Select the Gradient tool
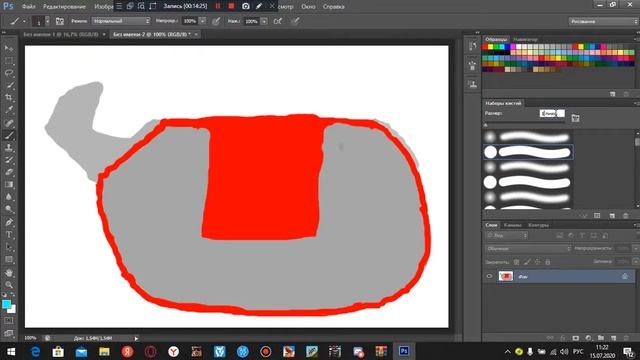640x360 pixels. (x=9, y=184)
